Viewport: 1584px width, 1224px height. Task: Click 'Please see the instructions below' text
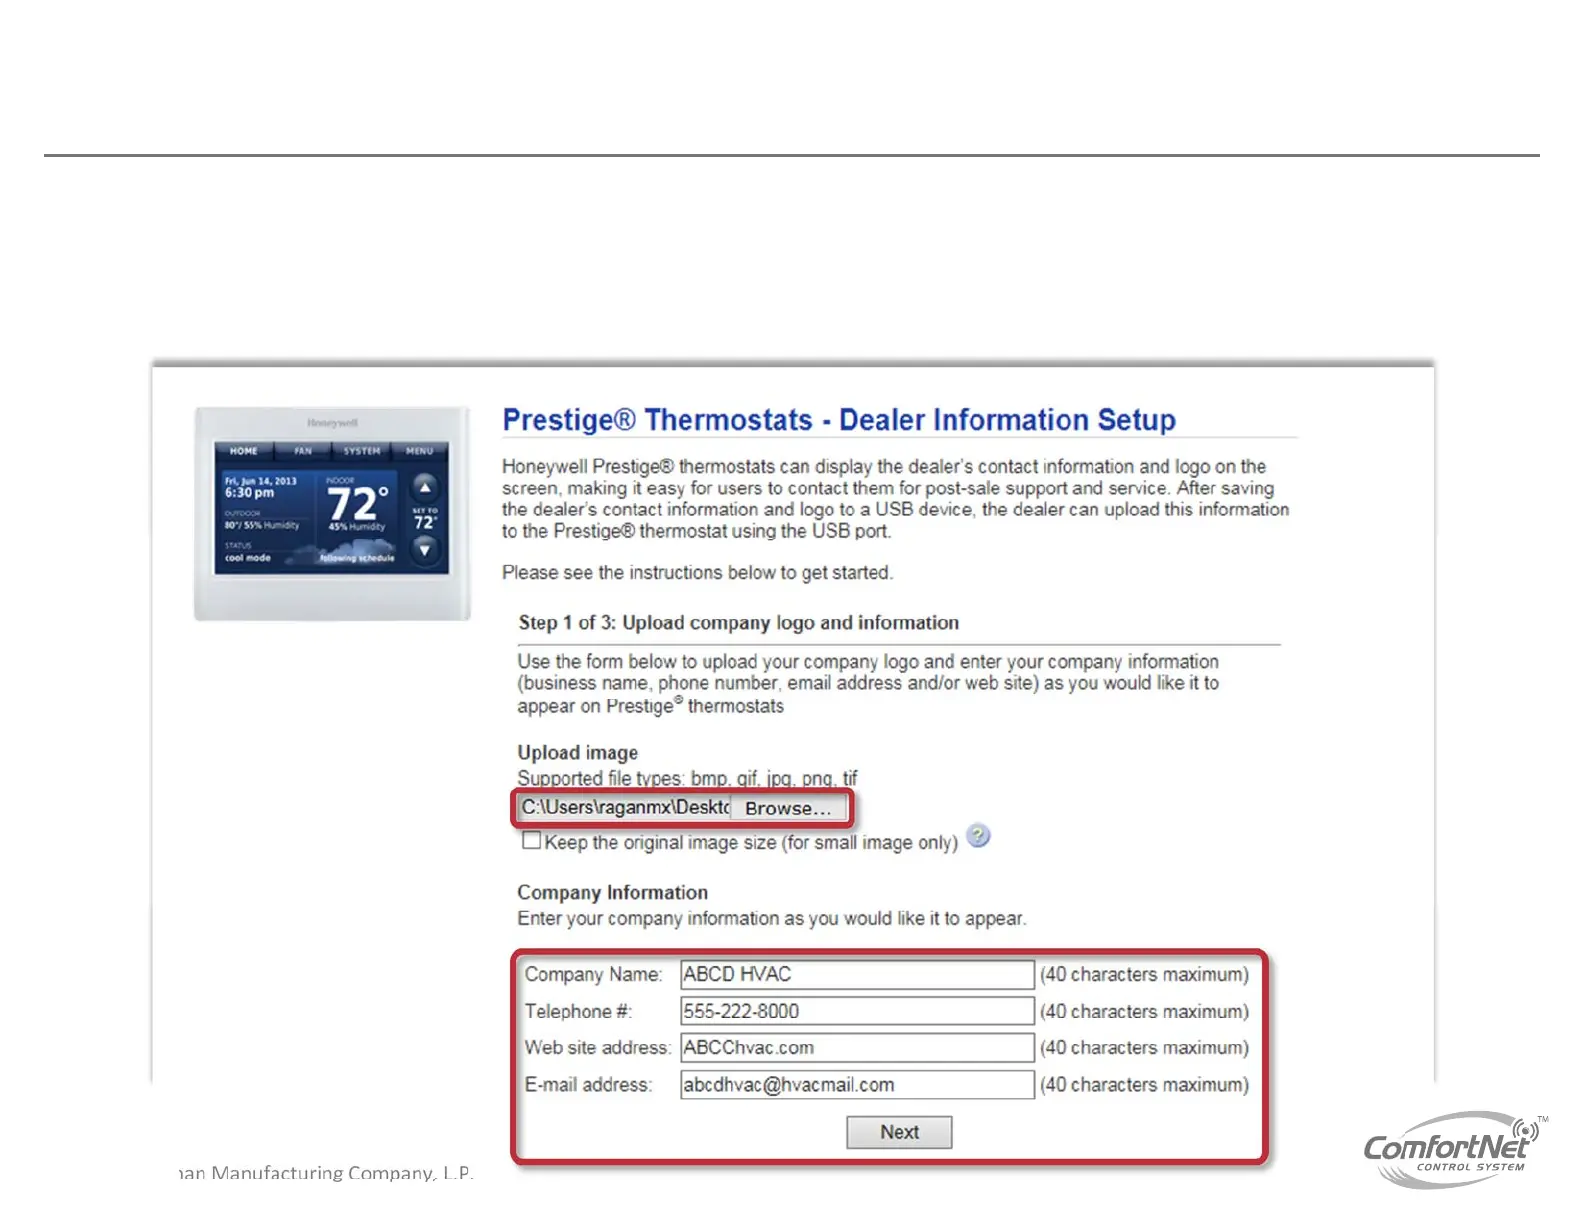click(697, 573)
